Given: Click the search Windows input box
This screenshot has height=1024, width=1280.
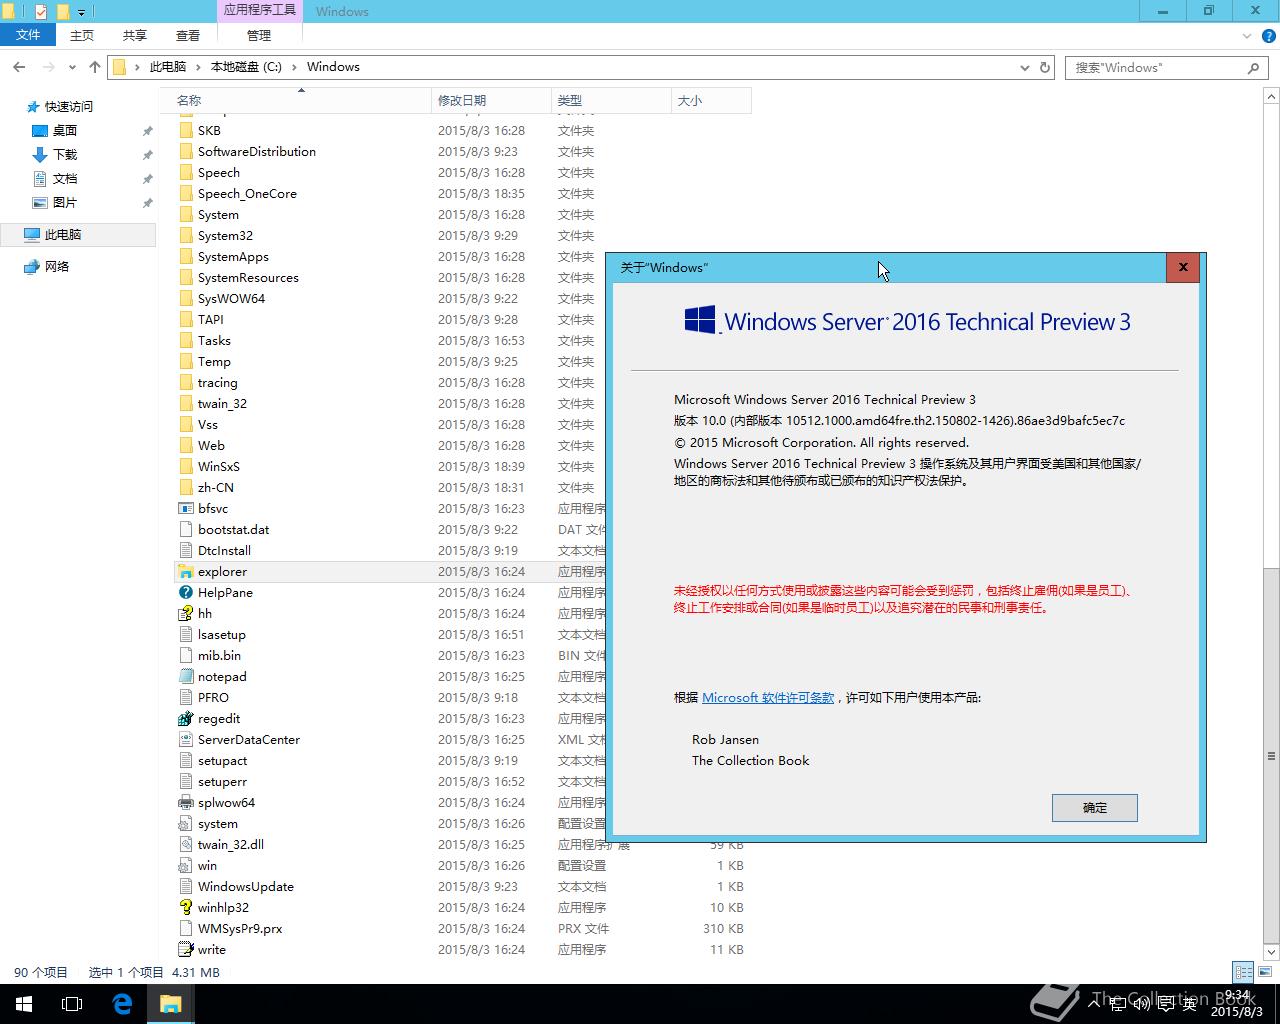Looking at the screenshot, I should coord(1155,67).
